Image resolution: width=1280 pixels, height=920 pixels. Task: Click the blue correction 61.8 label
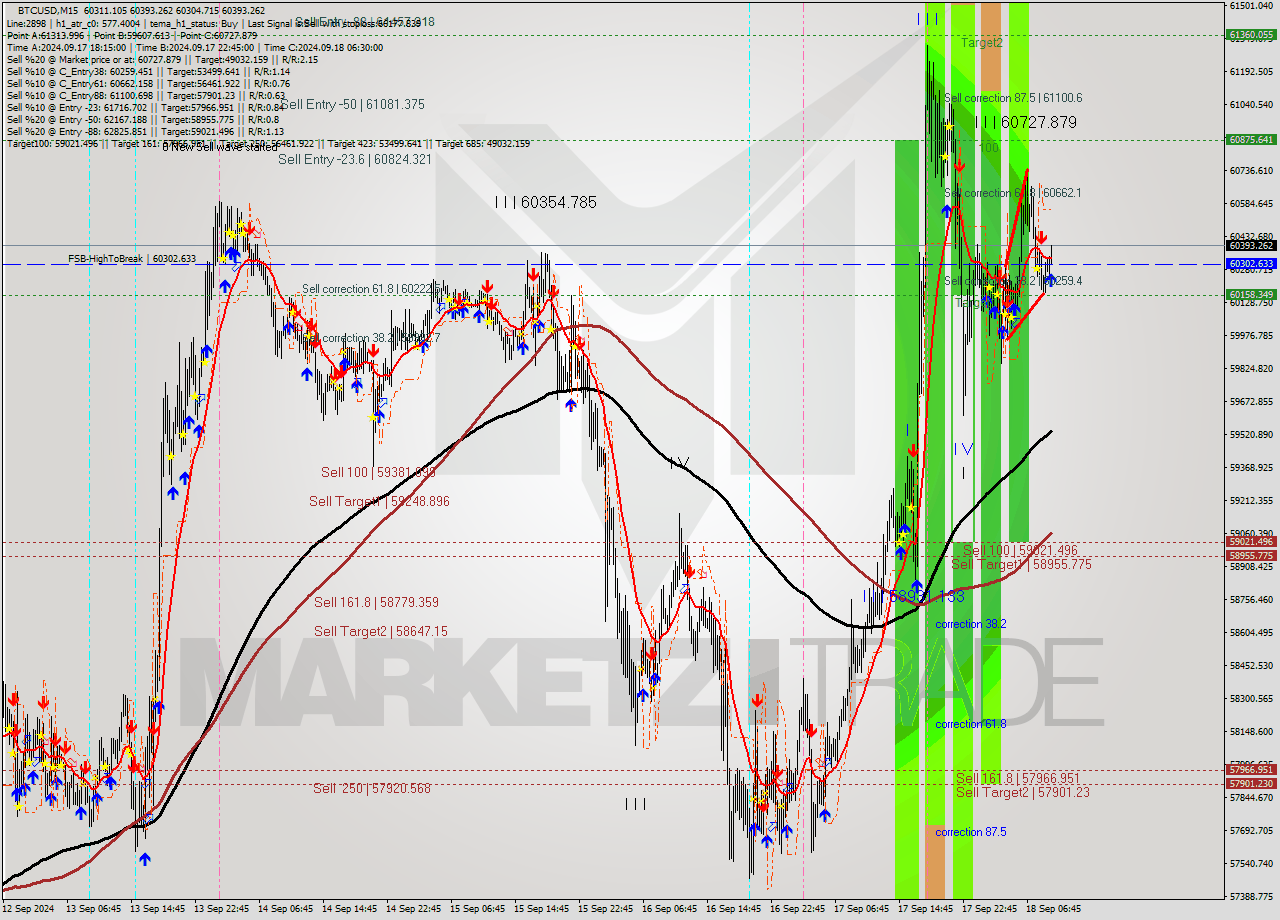click(x=970, y=724)
